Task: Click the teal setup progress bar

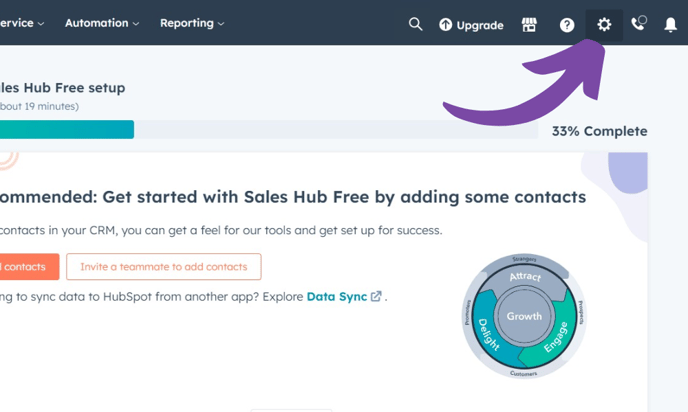Action: point(66,130)
